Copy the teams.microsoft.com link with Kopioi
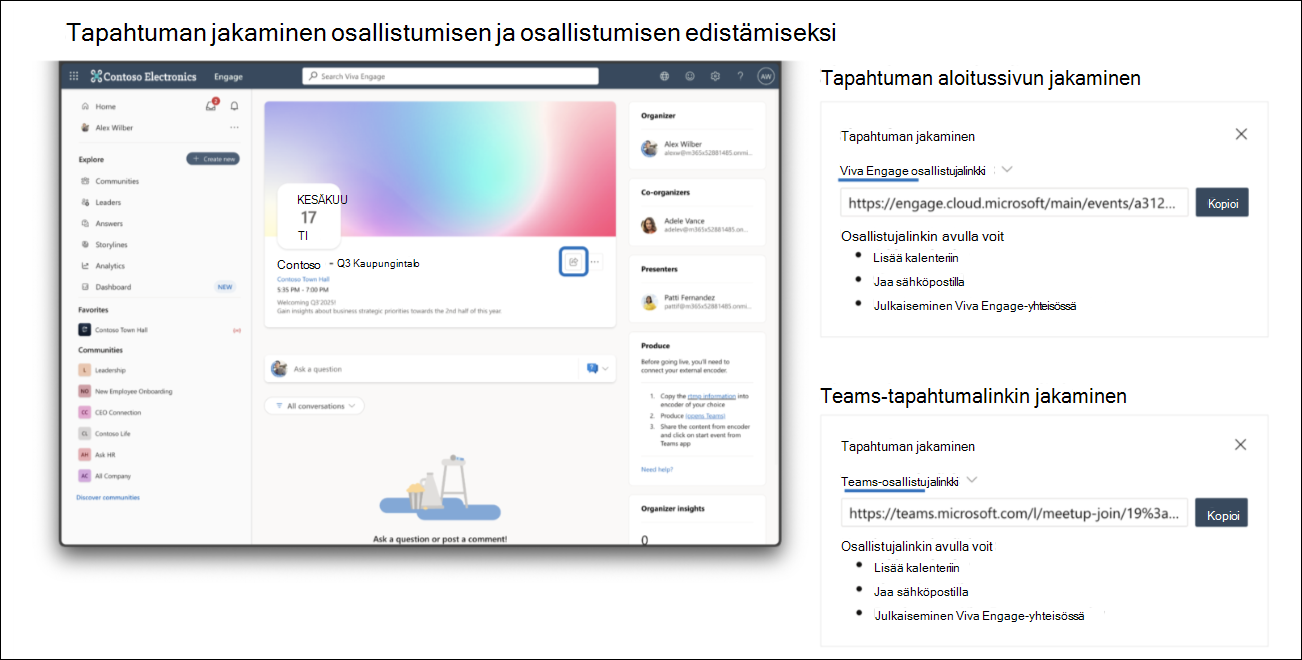1302x660 pixels. coord(1222,514)
